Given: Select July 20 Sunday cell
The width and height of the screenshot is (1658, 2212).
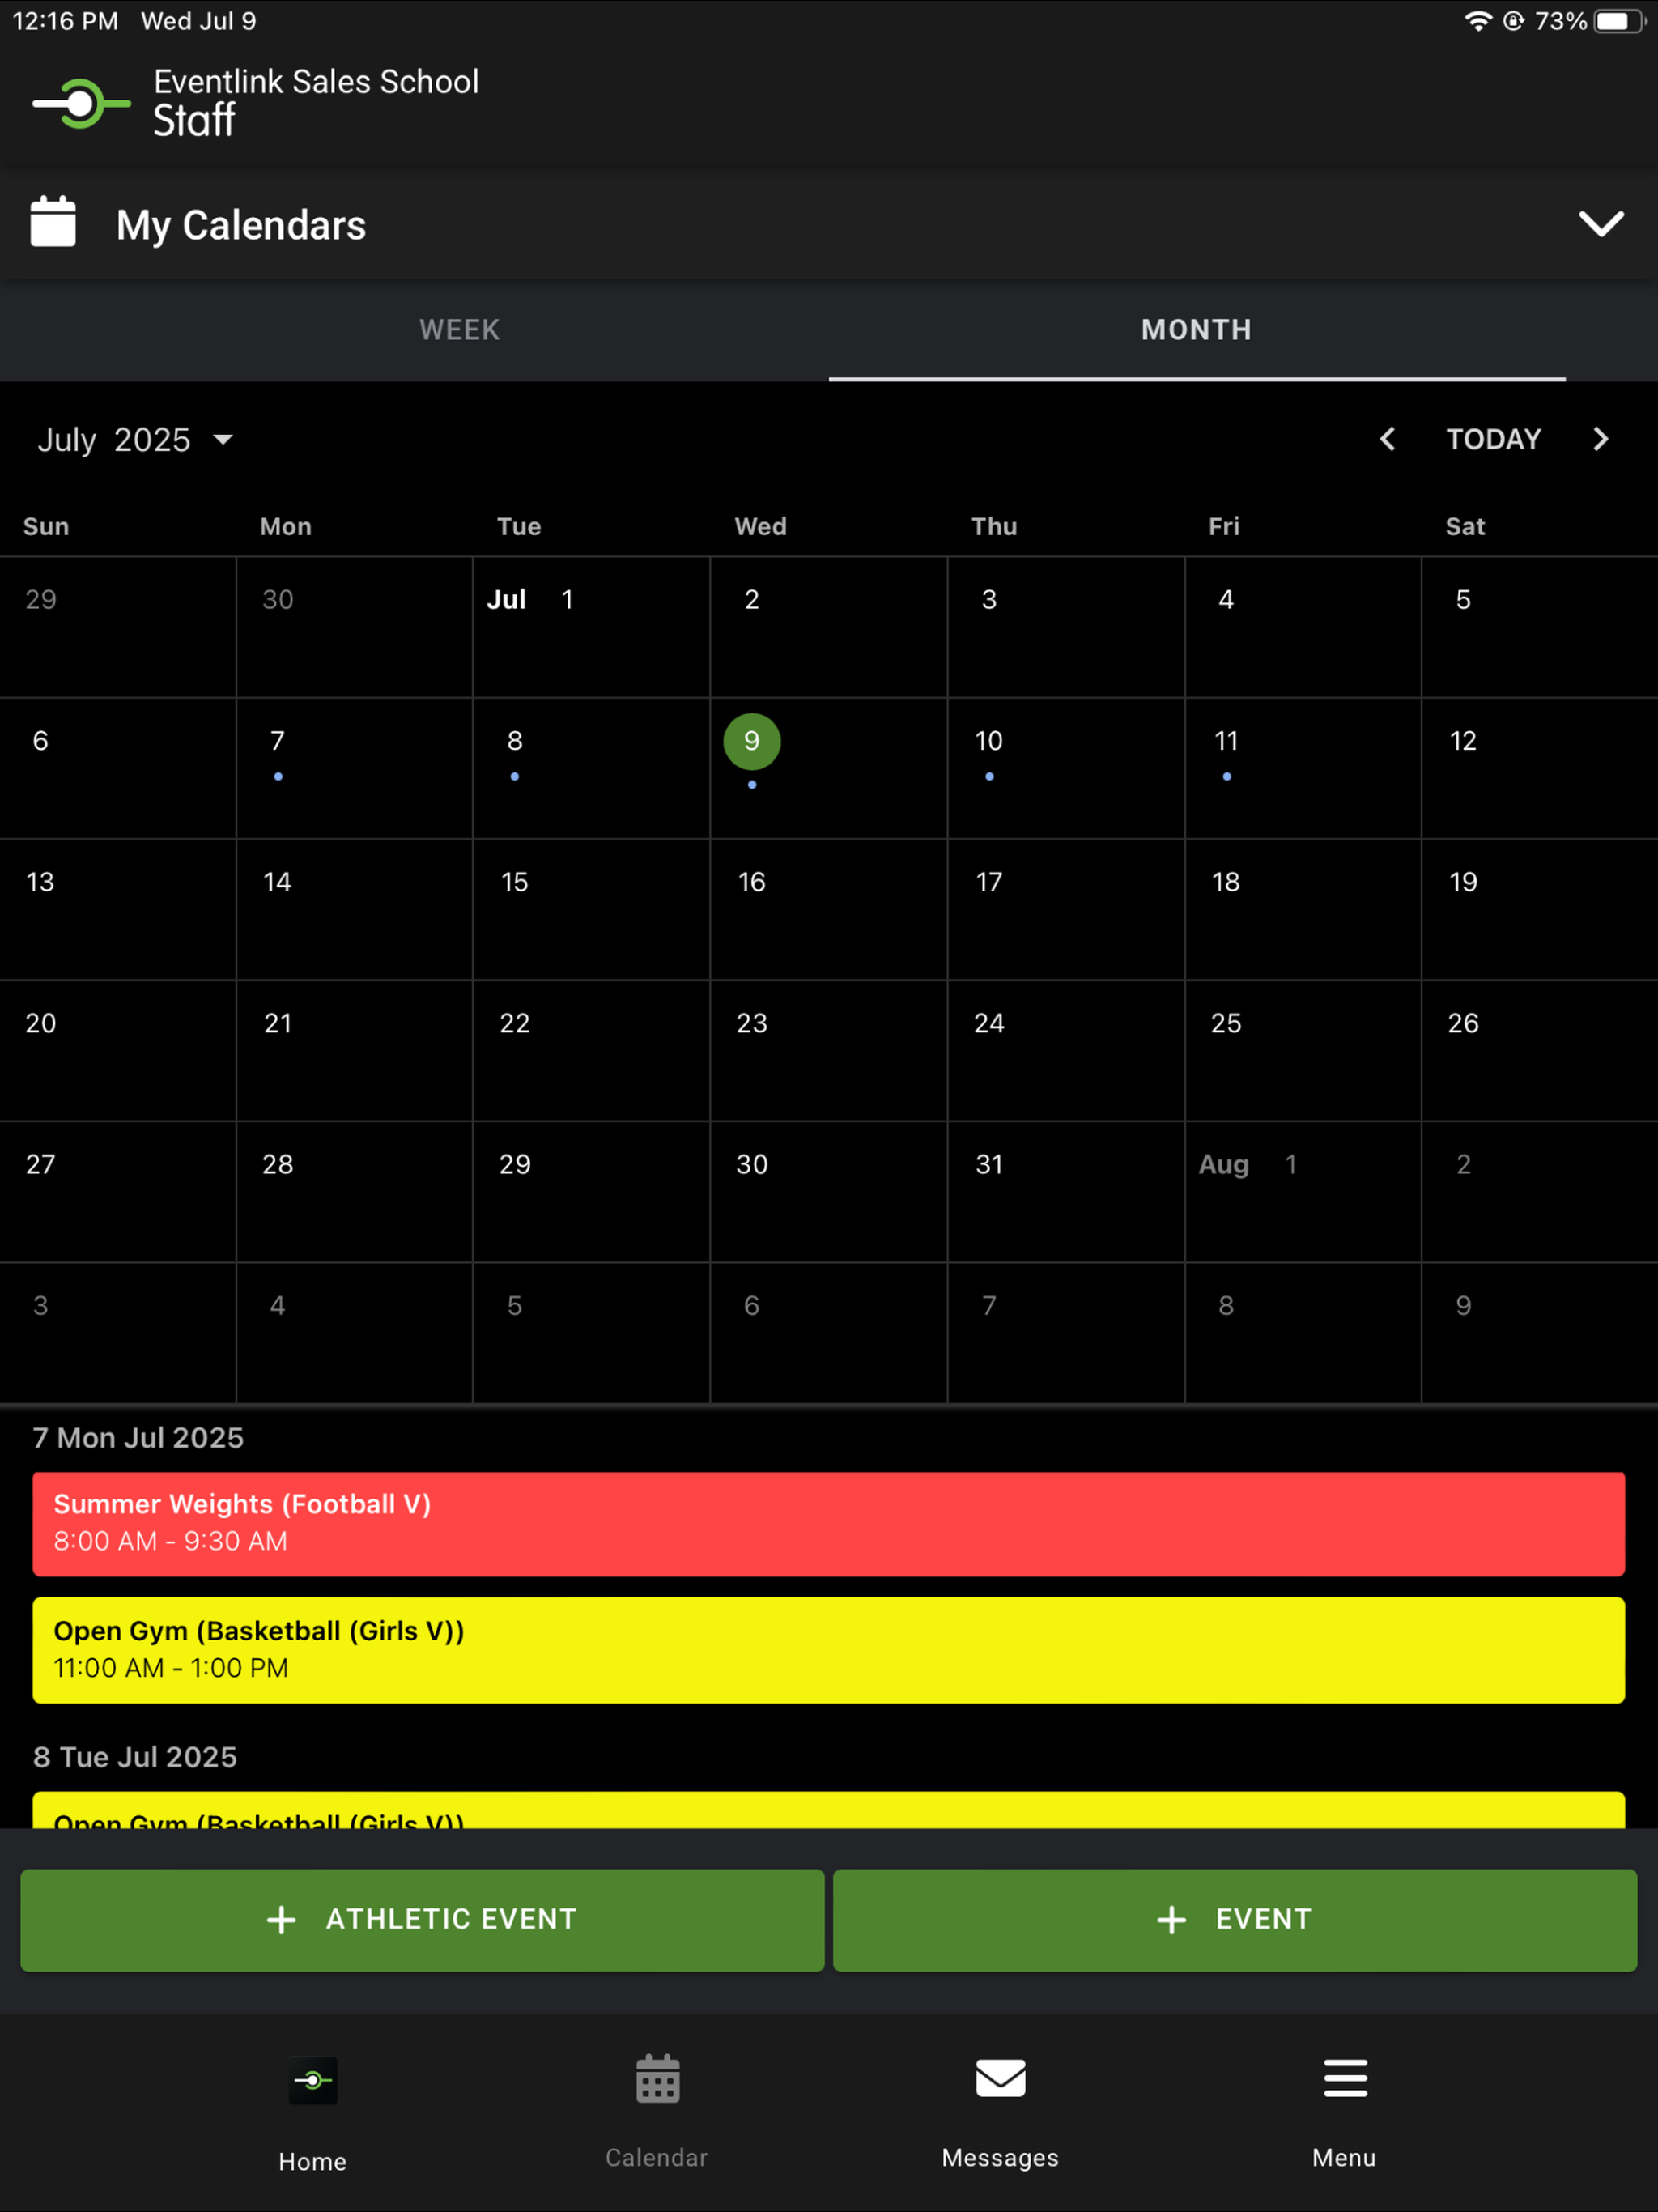Looking at the screenshot, I should click(x=117, y=1050).
